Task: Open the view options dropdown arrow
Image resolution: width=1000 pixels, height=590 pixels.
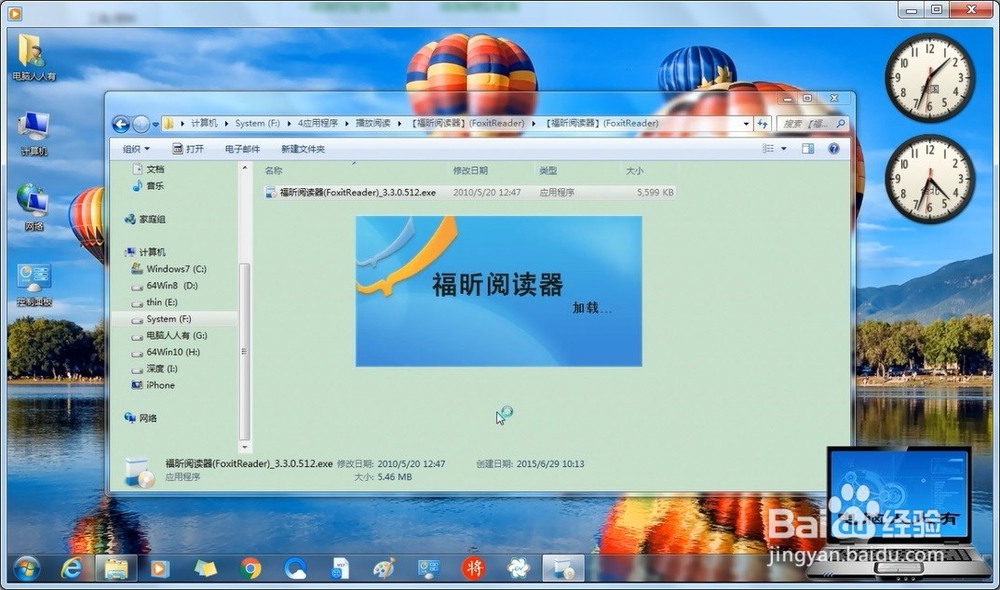Action: 784,149
